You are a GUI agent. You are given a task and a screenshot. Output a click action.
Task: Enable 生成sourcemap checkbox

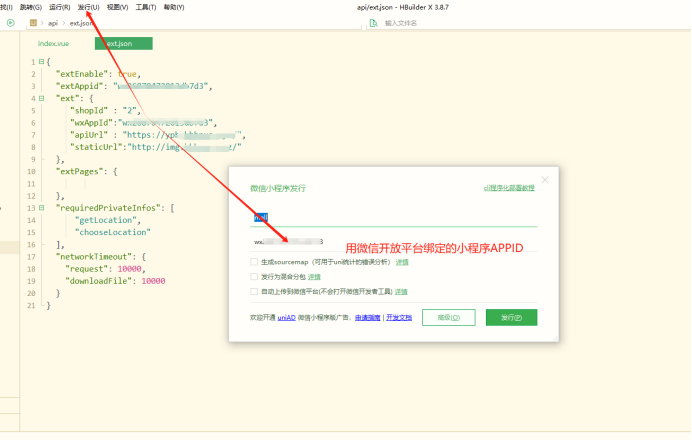coord(254,262)
